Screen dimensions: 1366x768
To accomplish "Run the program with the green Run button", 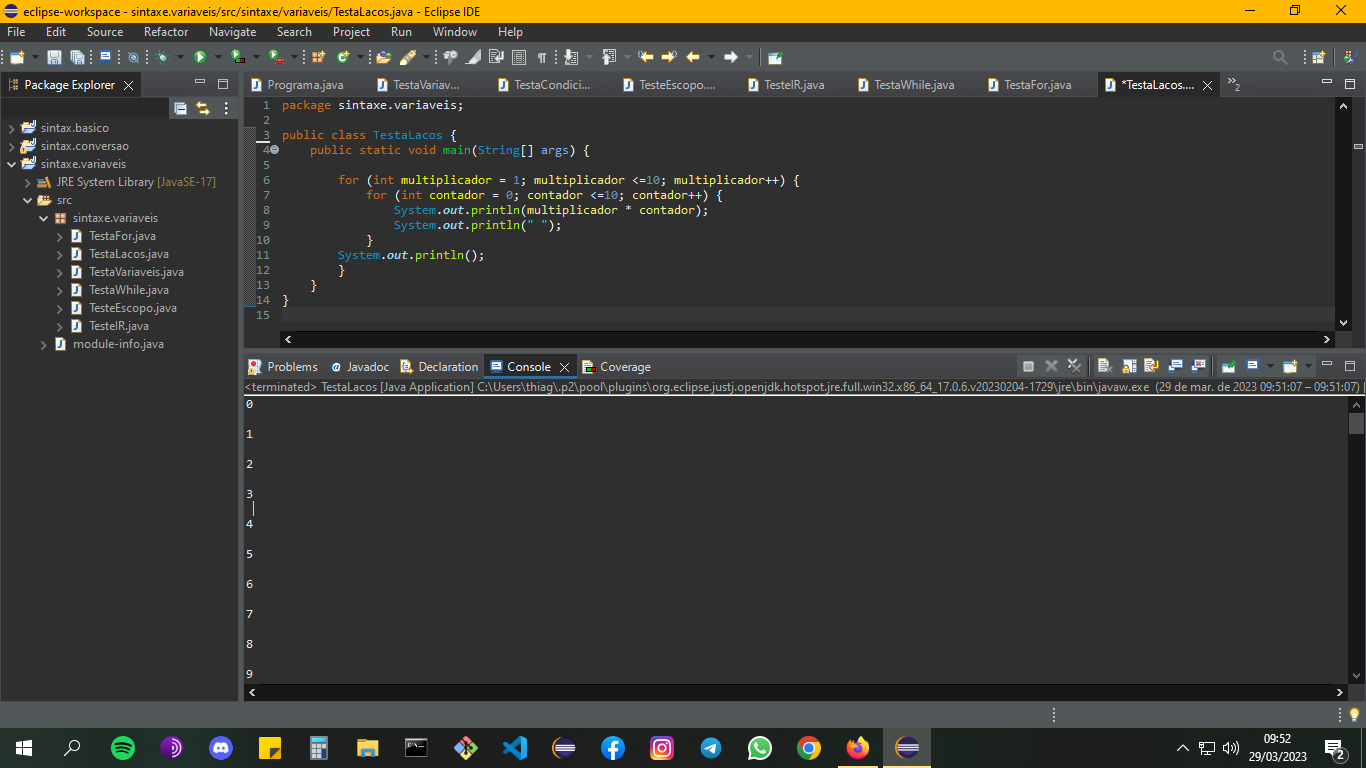I will (x=200, y=57).
